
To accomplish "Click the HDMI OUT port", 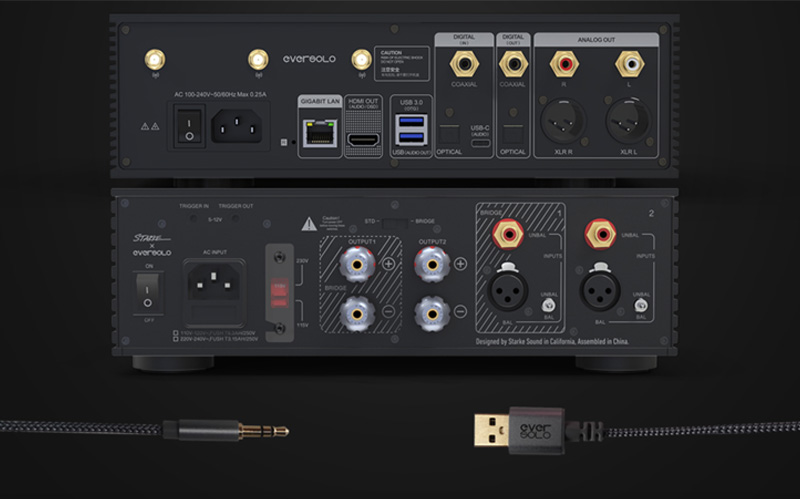I will coord(363,140).
